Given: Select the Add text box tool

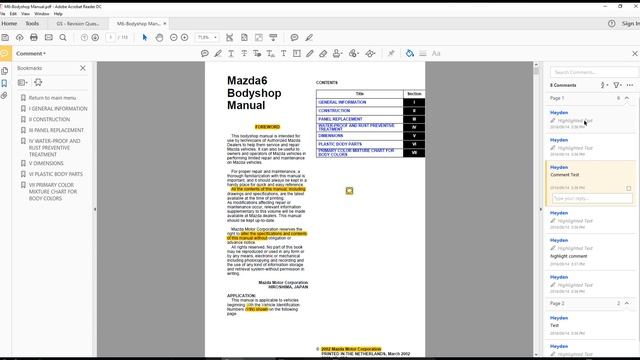Looking at the screenshot, I should tap(297, 53).
